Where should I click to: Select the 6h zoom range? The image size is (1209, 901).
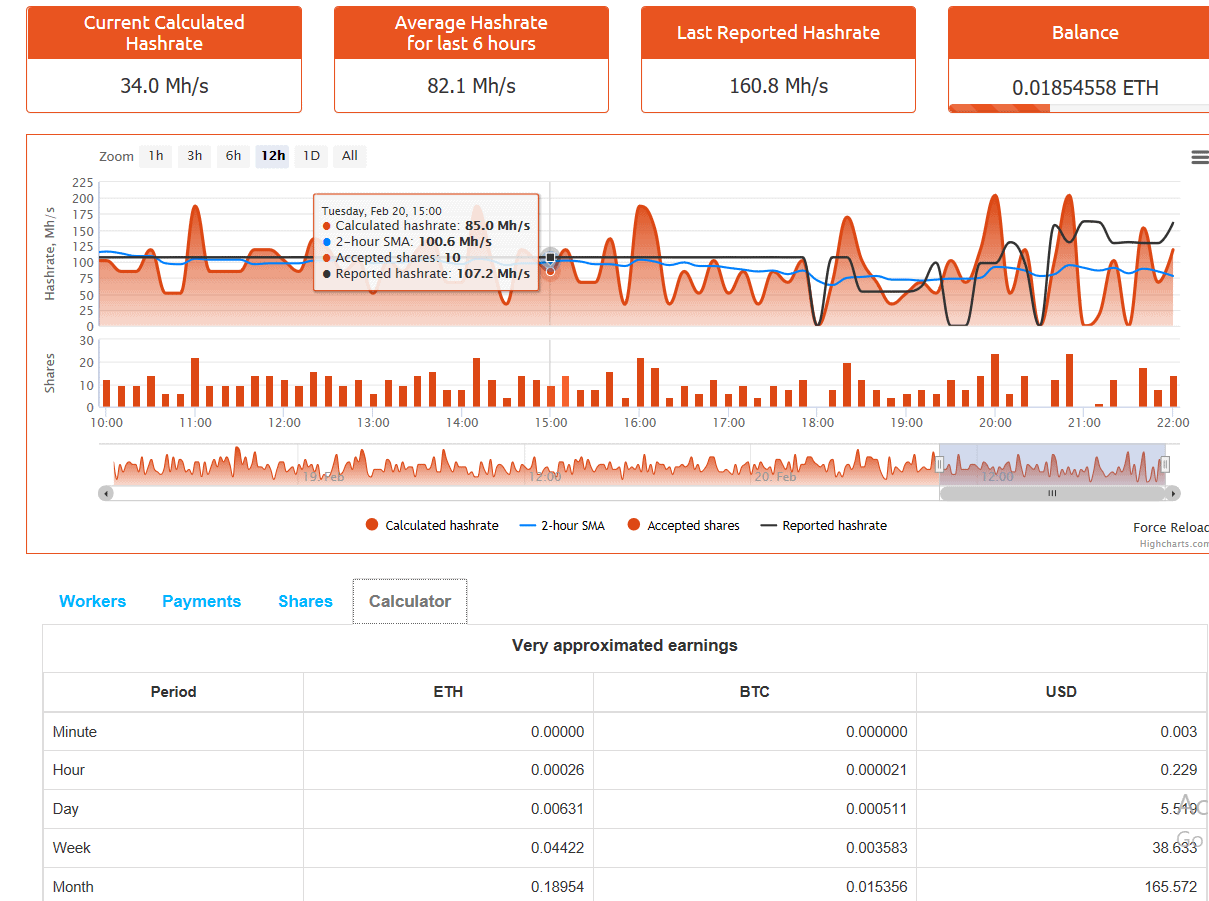click(233, 156)
